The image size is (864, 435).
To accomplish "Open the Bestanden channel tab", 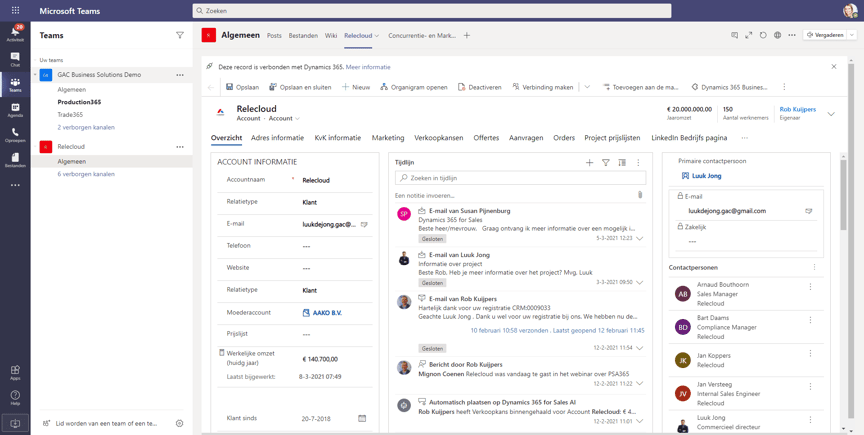I will (303, 35).
